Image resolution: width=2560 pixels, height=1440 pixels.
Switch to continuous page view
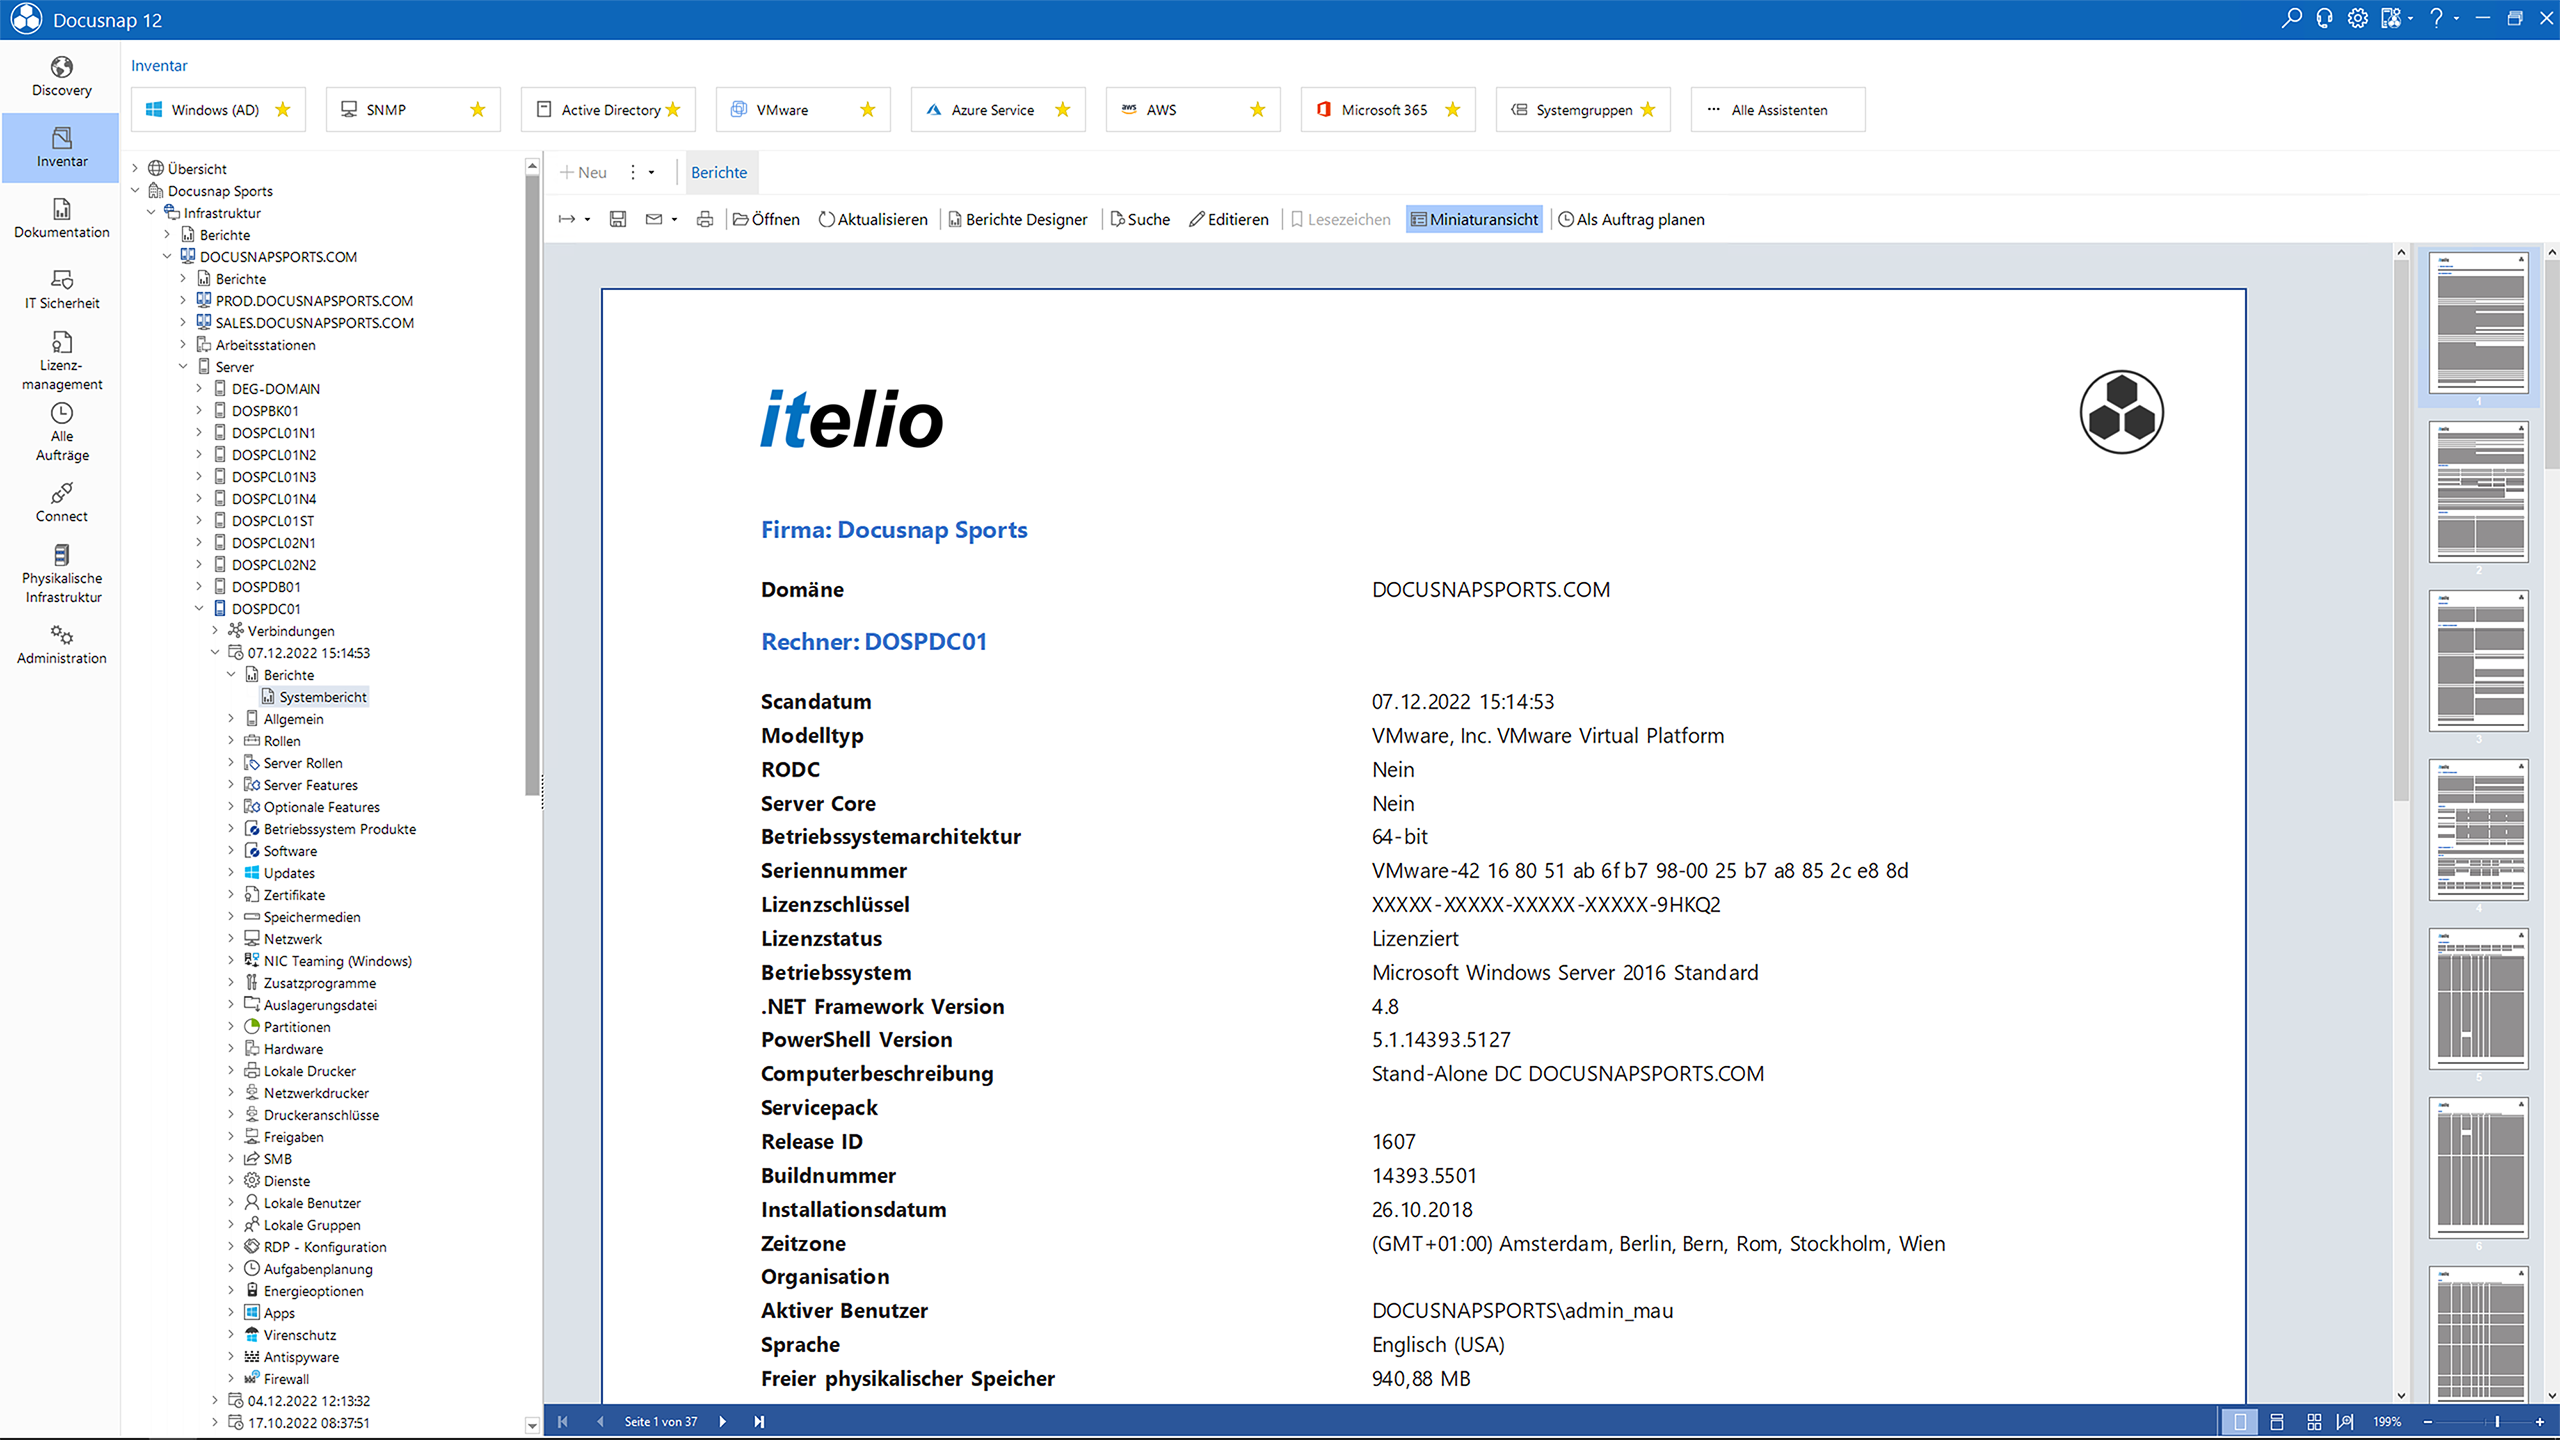2277,1421
